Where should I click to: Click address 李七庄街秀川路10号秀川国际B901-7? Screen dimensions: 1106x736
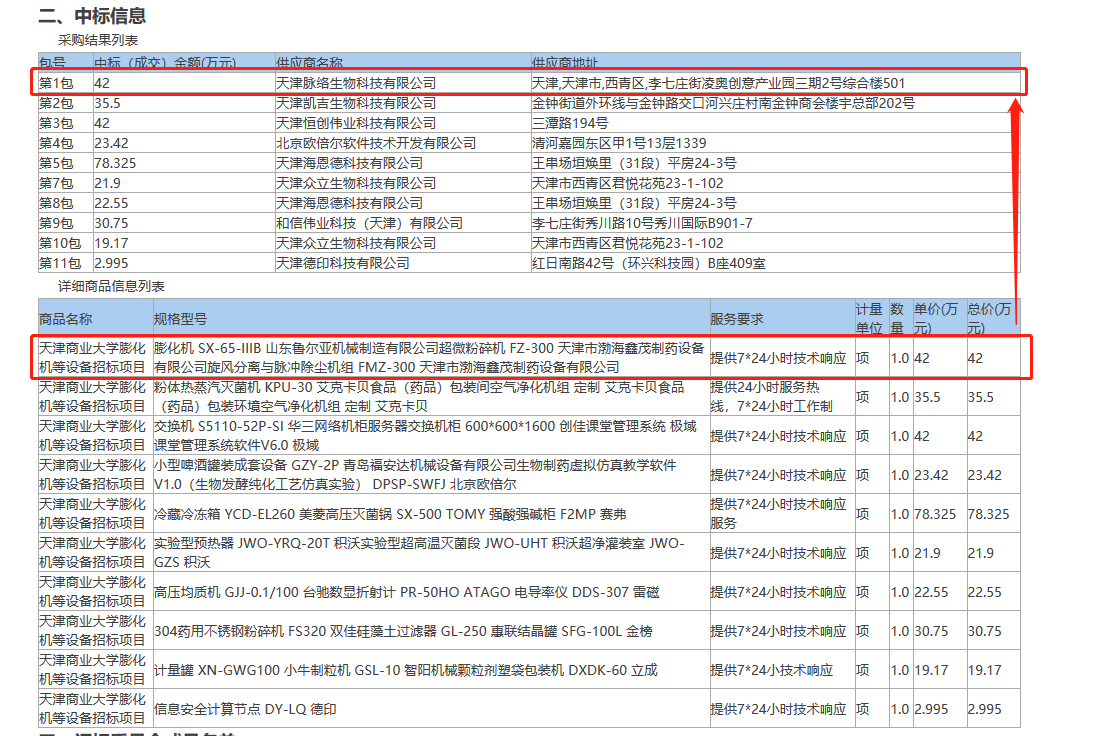click(643, 223)
